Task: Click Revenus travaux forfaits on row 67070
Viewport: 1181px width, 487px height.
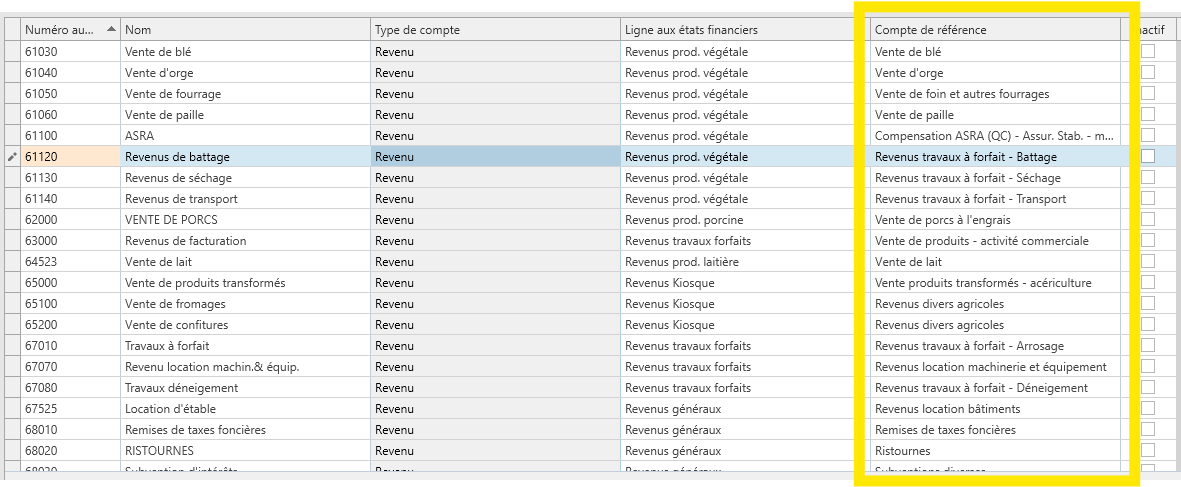Action: 745,367
